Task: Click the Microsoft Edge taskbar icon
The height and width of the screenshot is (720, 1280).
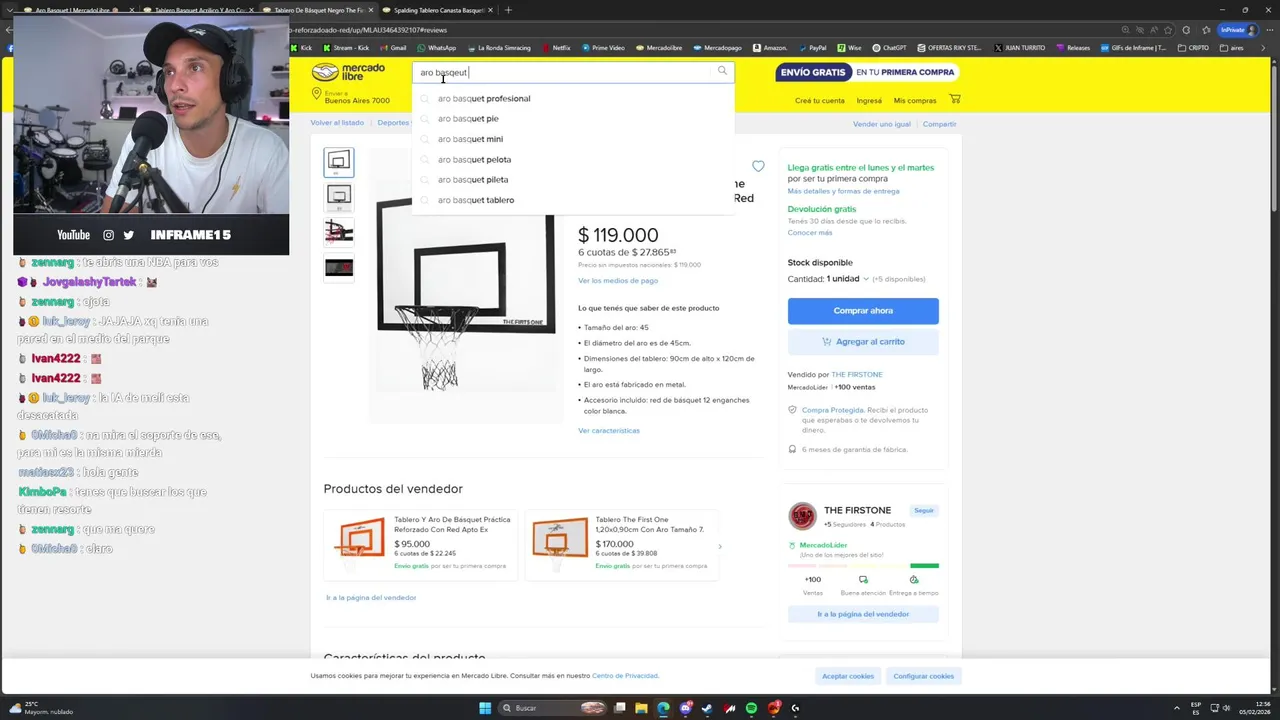Action: coord(663,708)
